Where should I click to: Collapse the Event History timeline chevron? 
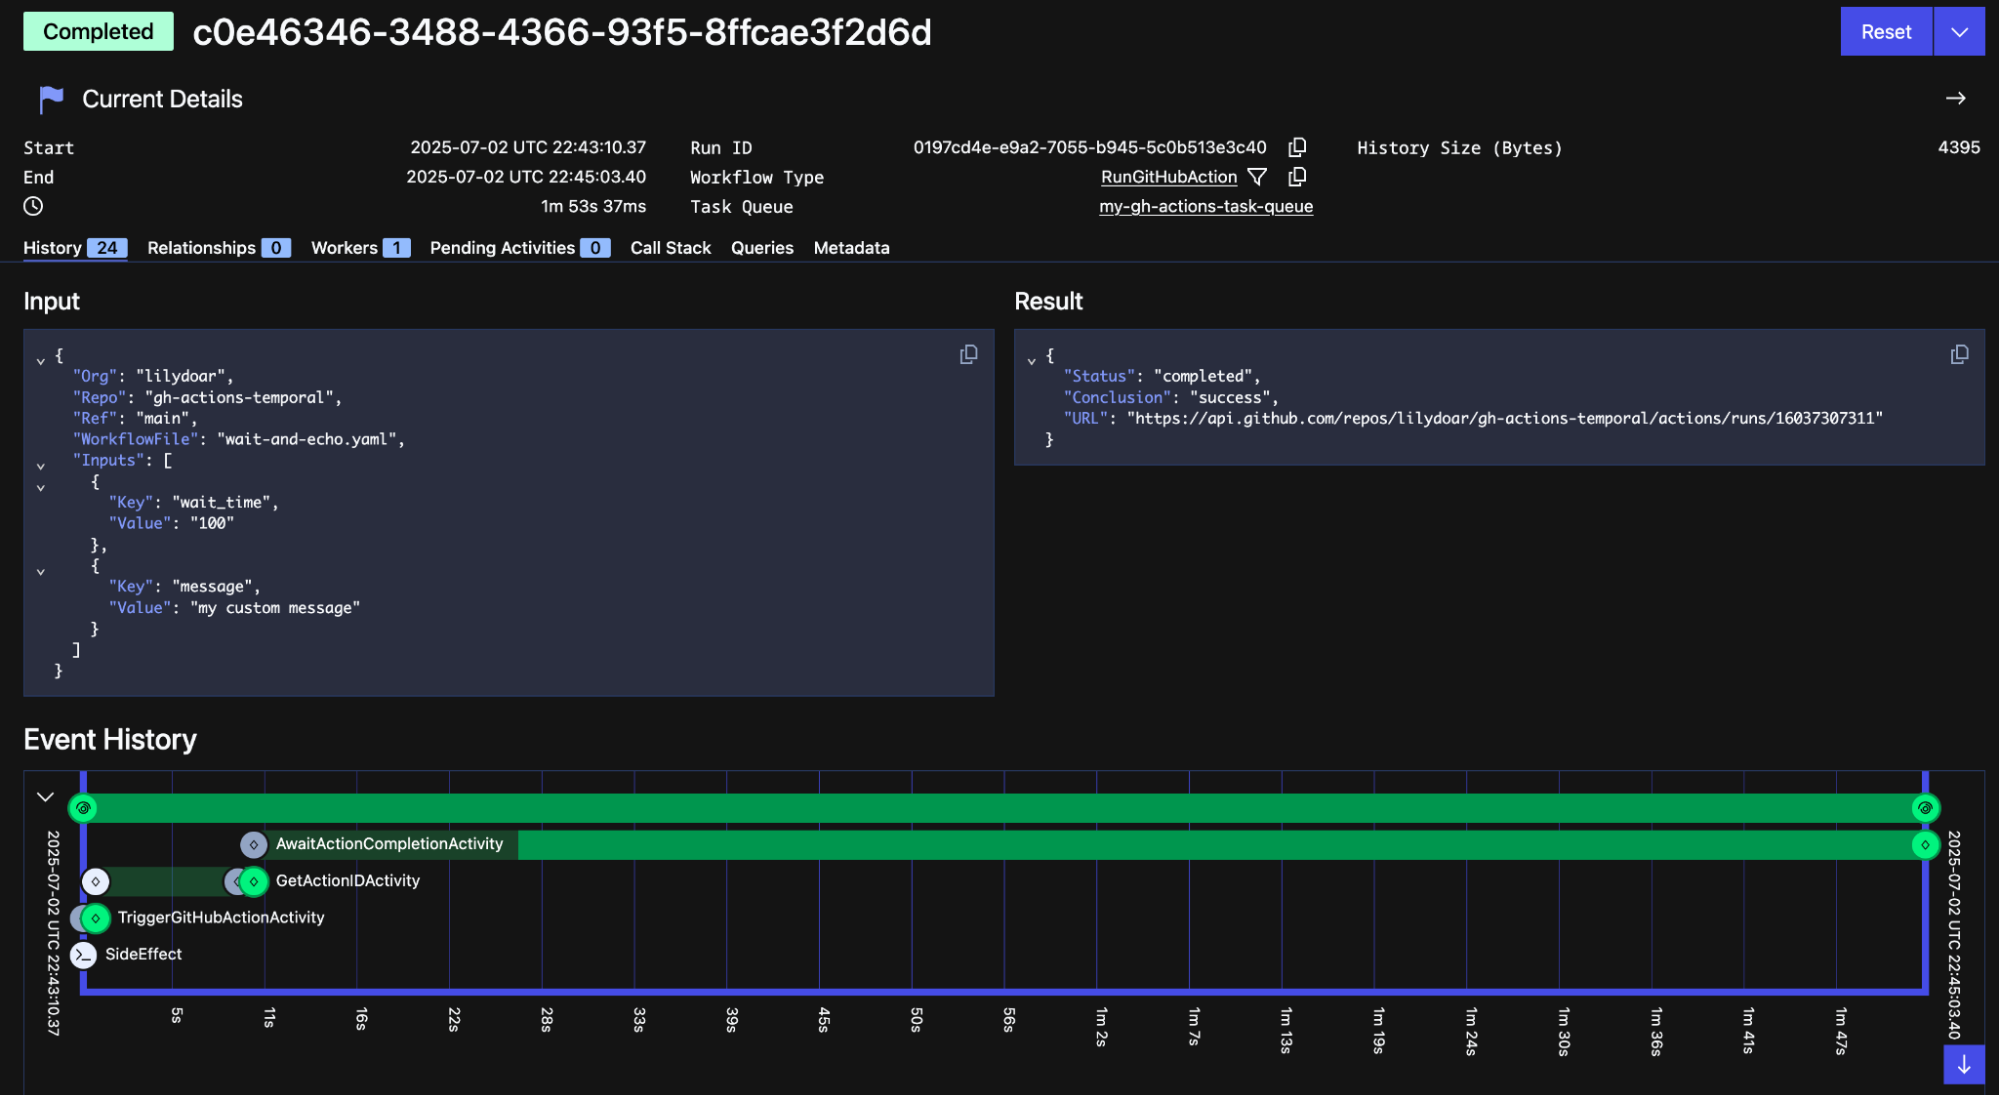[x=45, y=797]
